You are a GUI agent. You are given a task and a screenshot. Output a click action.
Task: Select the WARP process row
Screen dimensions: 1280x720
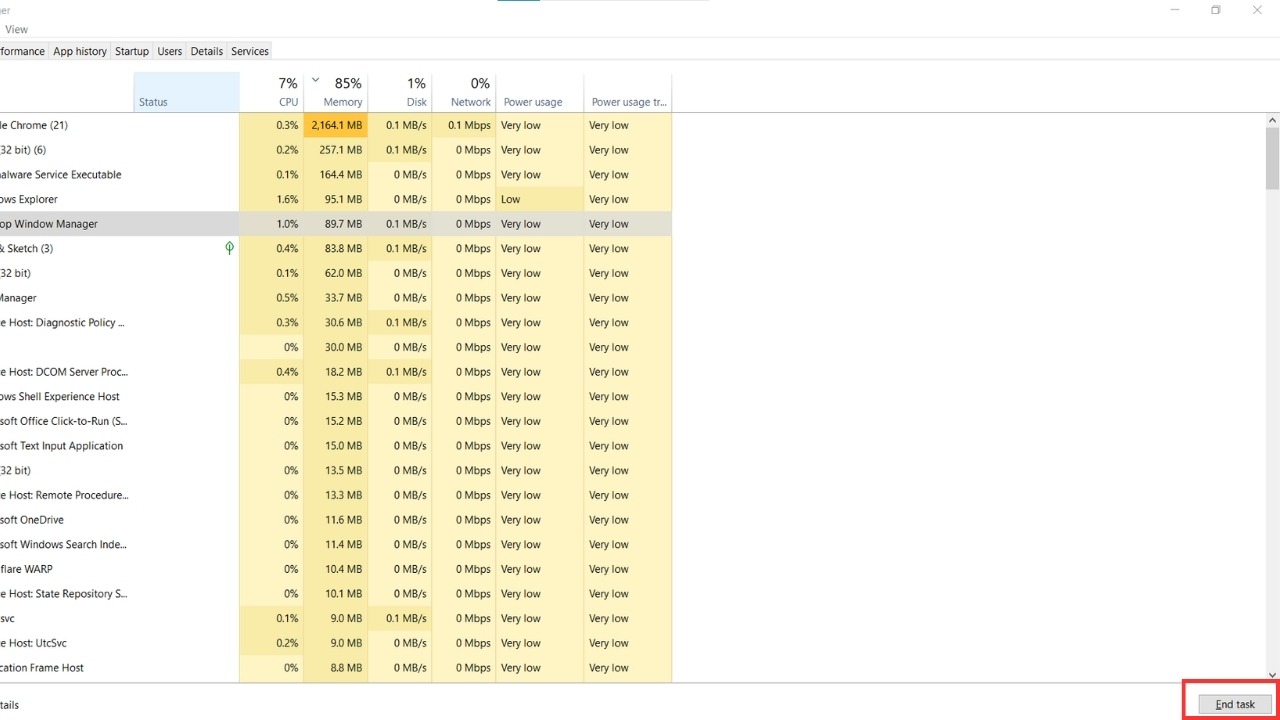336,569
